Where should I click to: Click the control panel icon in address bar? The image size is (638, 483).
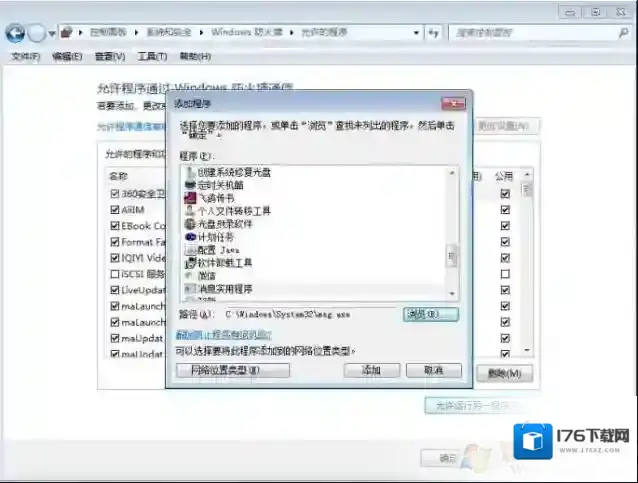[67, 32]
